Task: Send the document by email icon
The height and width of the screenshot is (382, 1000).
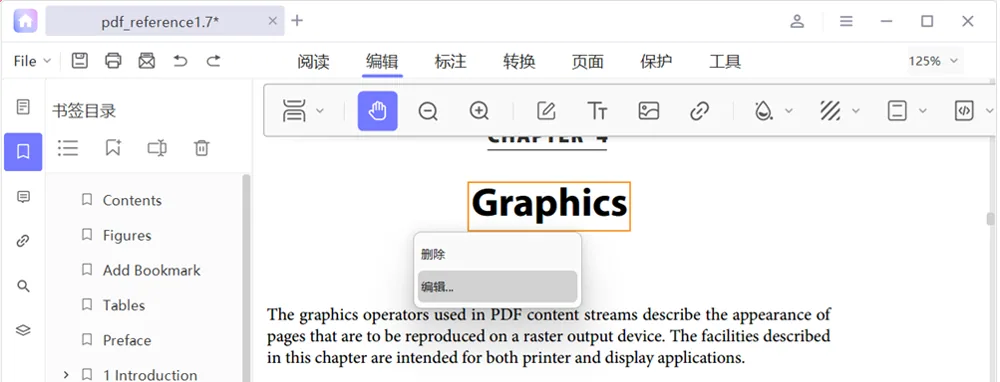Action: coord(147,61)
